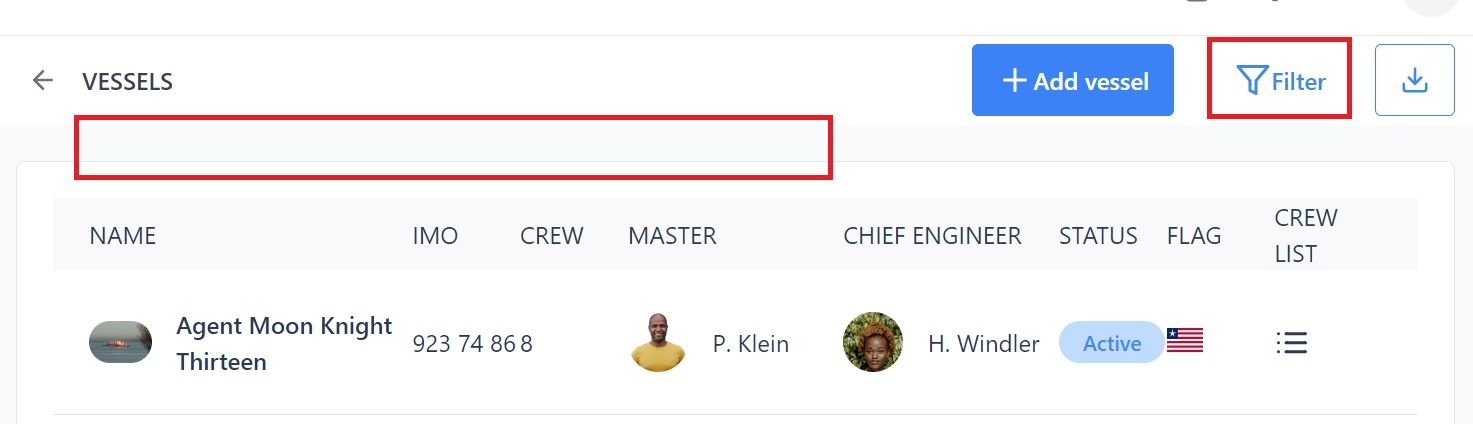Click the download icon button

pyautogui.click(x=1414, y=80)
